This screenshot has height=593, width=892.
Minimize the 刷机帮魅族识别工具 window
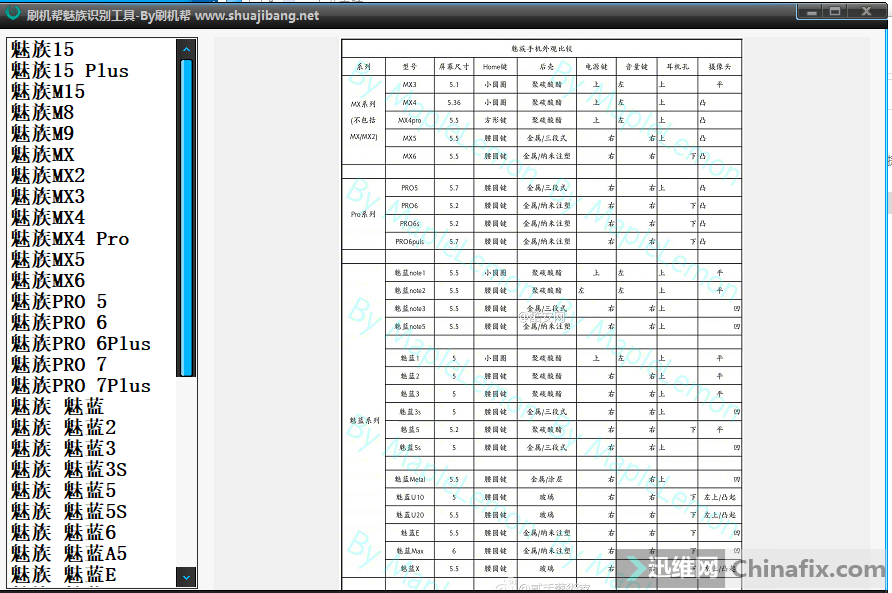pyautogui.click(x=812, y=11)
